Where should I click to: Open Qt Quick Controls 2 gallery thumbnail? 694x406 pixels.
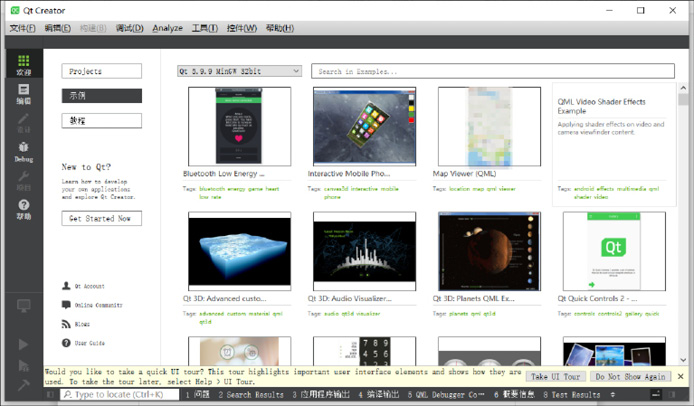[x=614, y=251]
